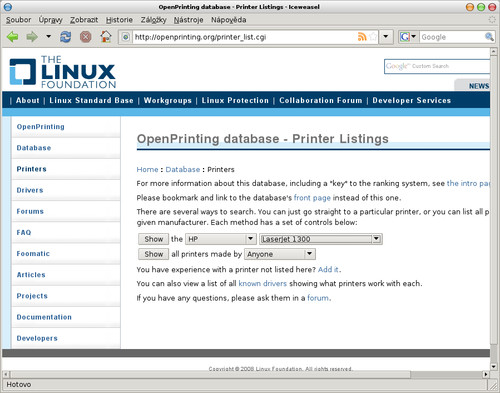Go forward with the green forward arrow
This screenshot has height=393, width=500.
click(x=32, y=37)
